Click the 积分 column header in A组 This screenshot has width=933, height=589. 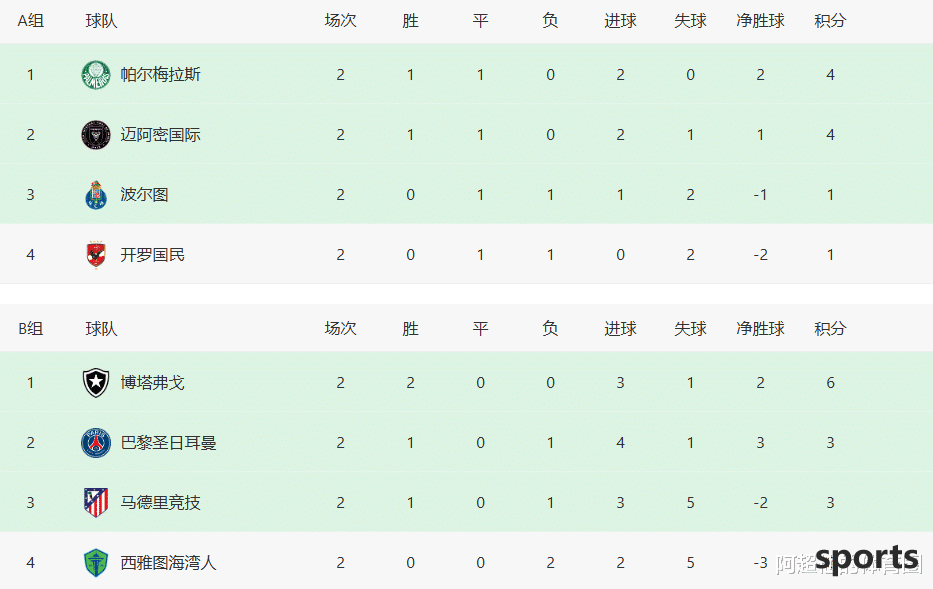coord(830,21)
